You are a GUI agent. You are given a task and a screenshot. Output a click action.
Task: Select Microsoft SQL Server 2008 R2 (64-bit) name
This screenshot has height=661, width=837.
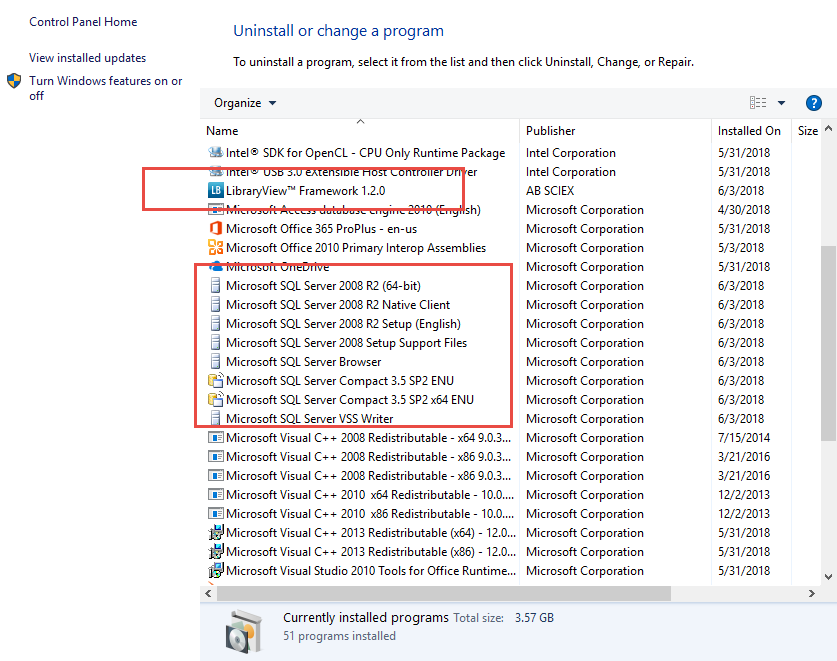tap(323, 286)
